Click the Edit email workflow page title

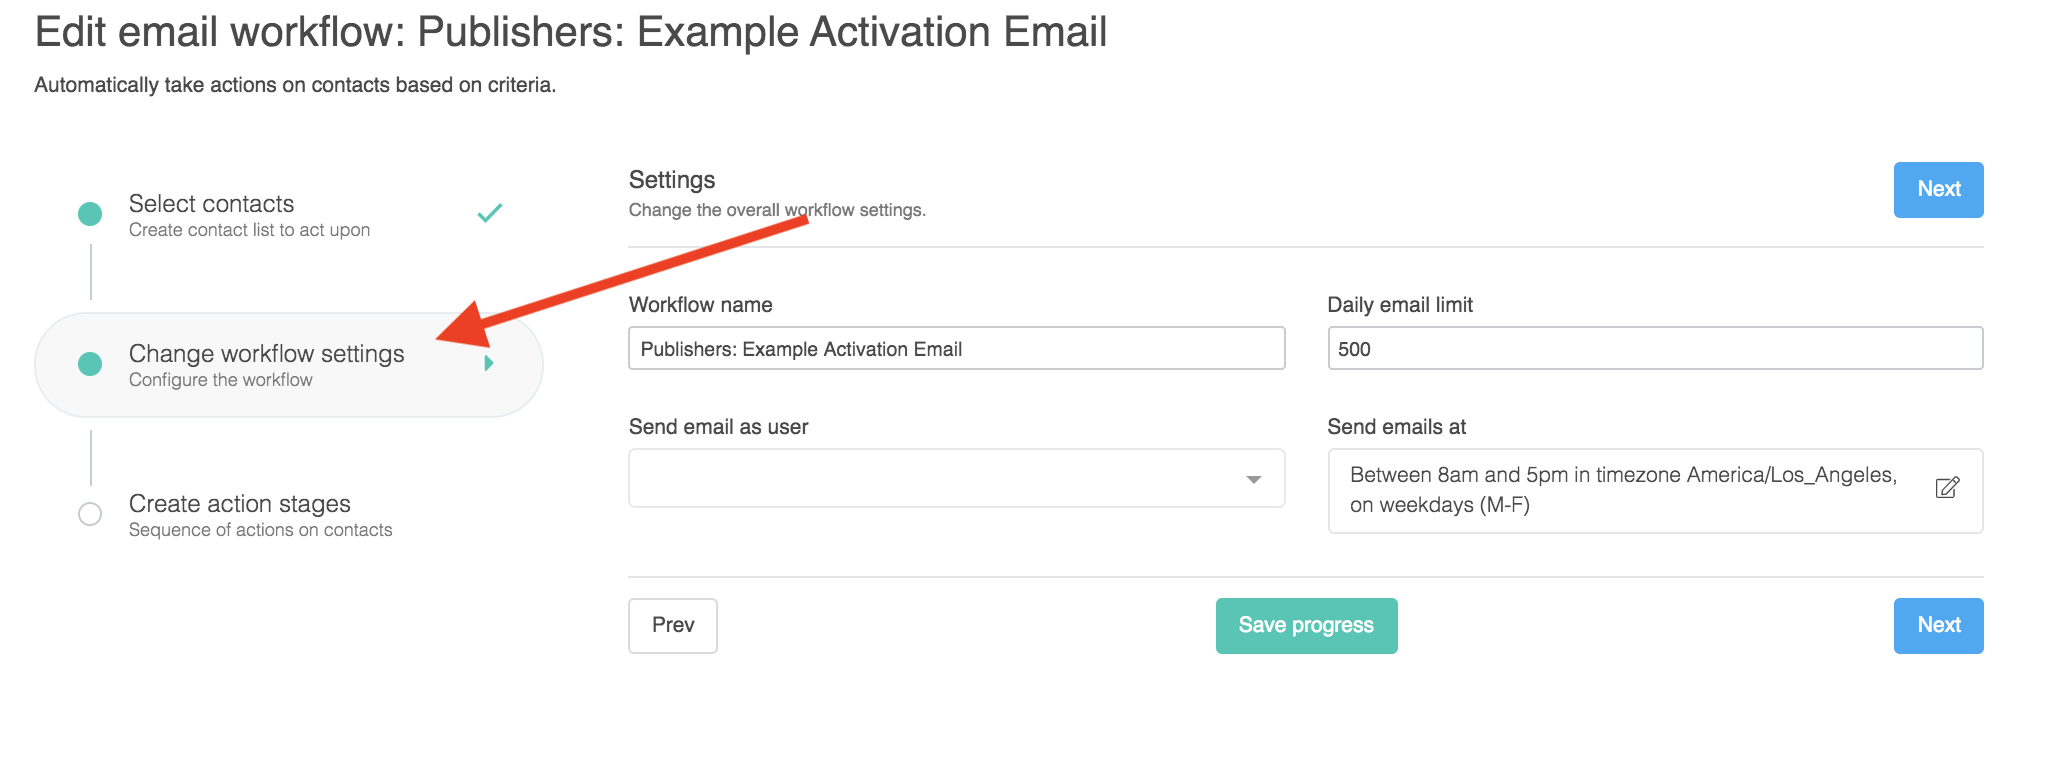point(570,32)
